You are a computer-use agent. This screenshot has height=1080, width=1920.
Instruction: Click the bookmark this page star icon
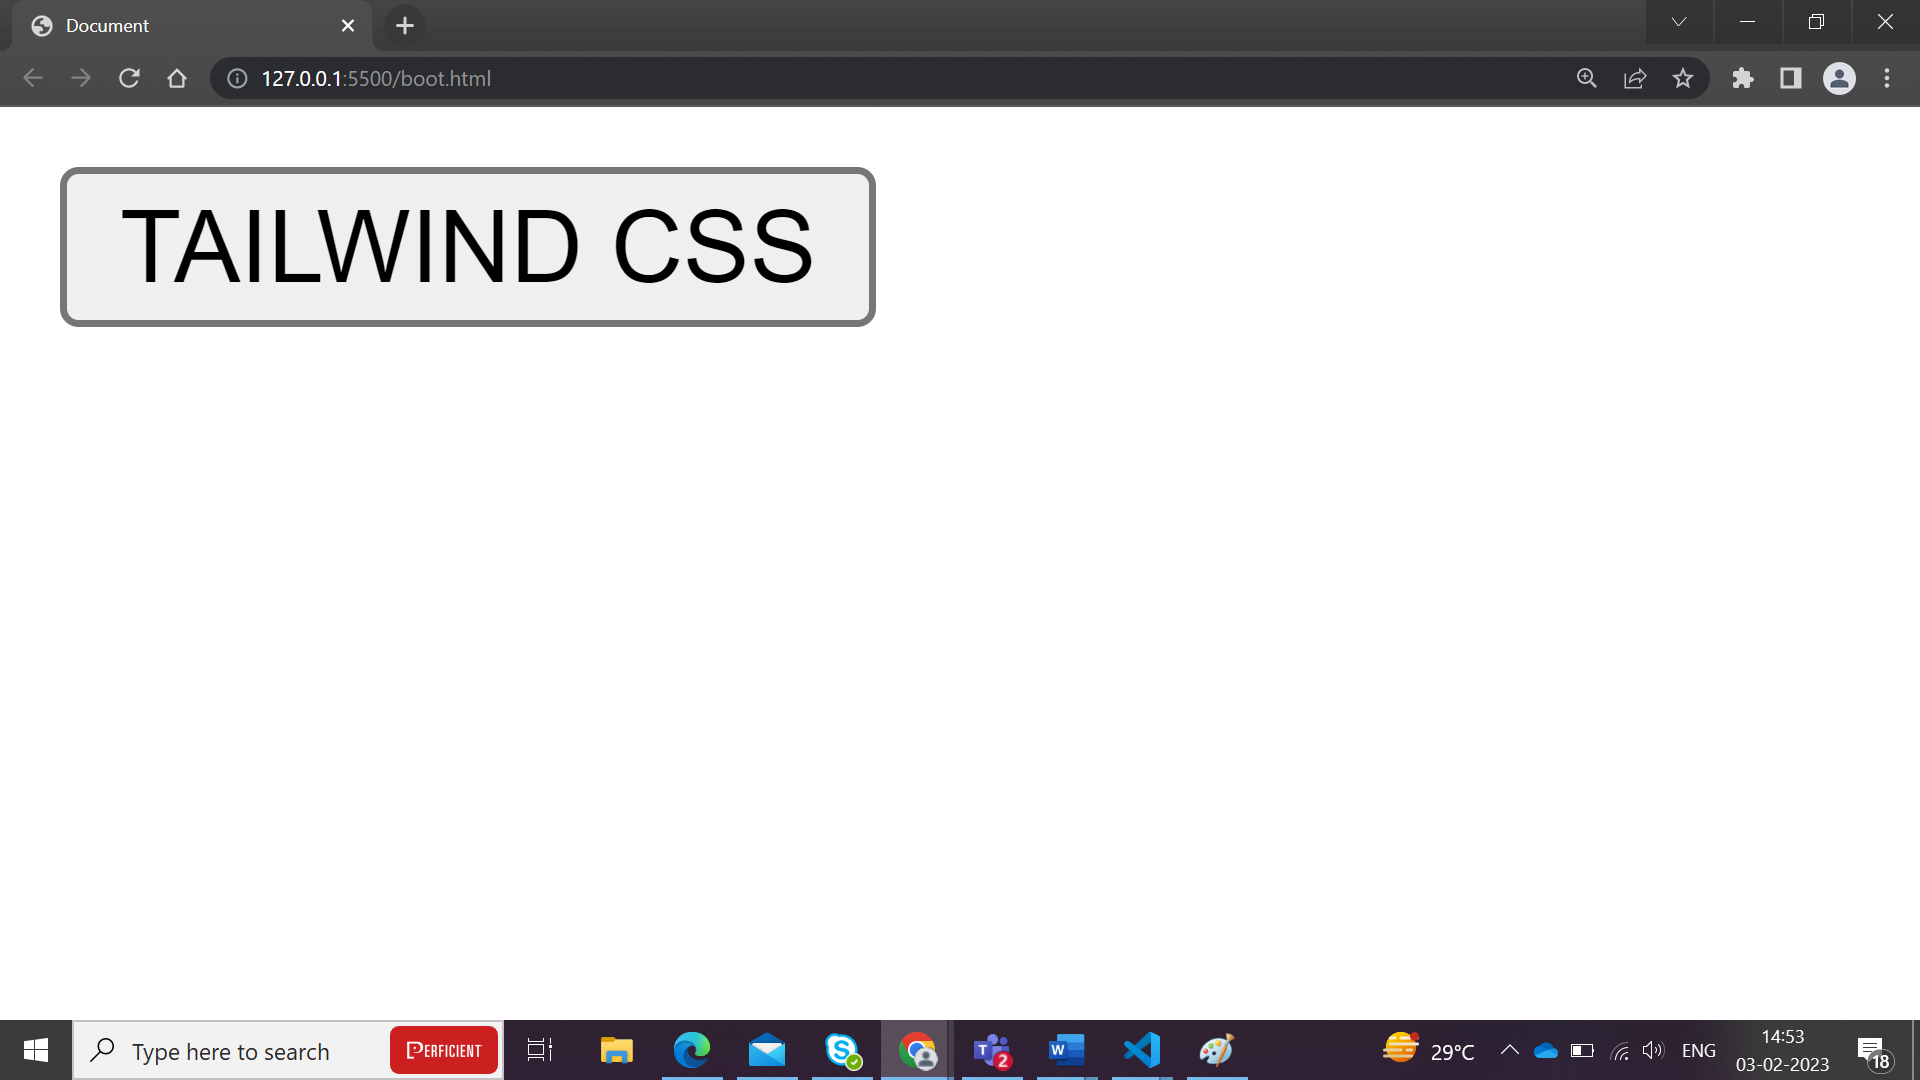click(1683, 78)
